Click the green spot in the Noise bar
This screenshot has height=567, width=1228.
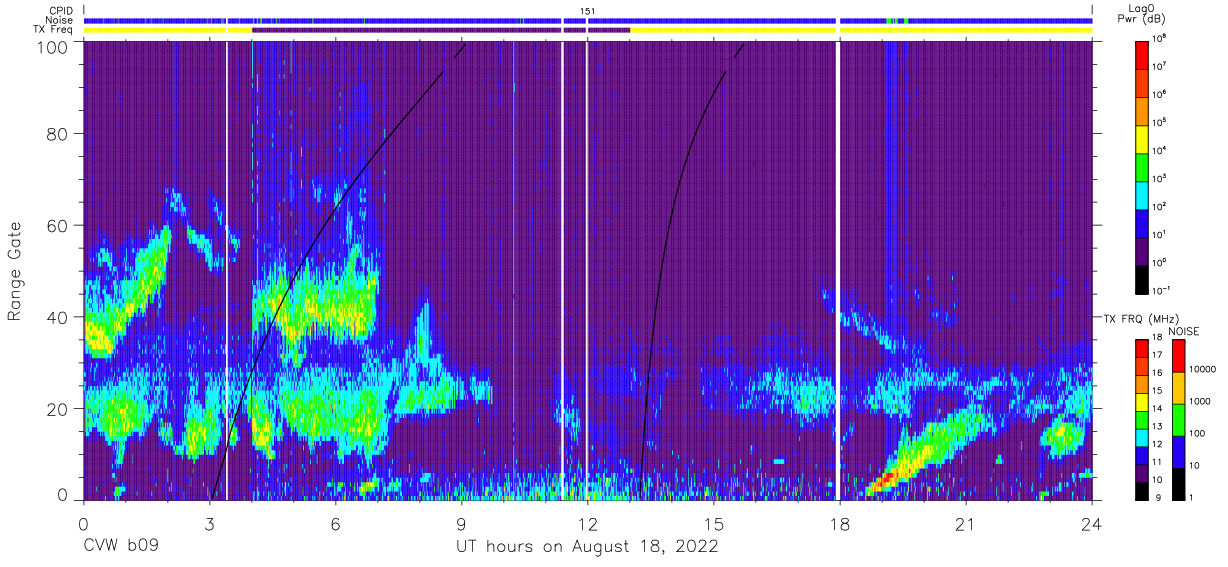click(890, 20)
